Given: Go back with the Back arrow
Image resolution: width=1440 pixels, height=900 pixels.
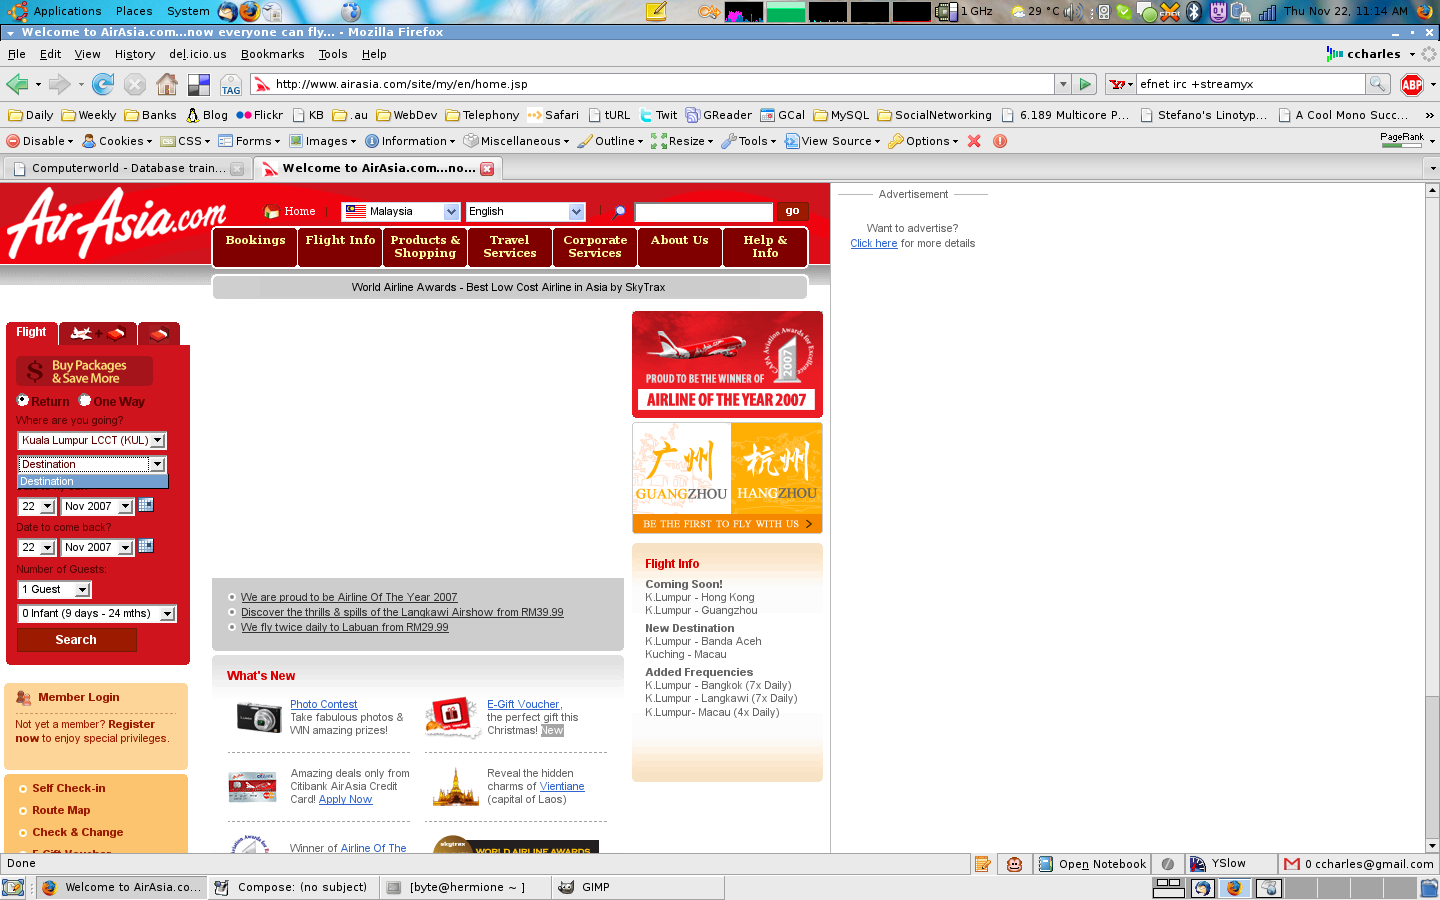Looking at the screenshot, I should click(x=16, y=84).
